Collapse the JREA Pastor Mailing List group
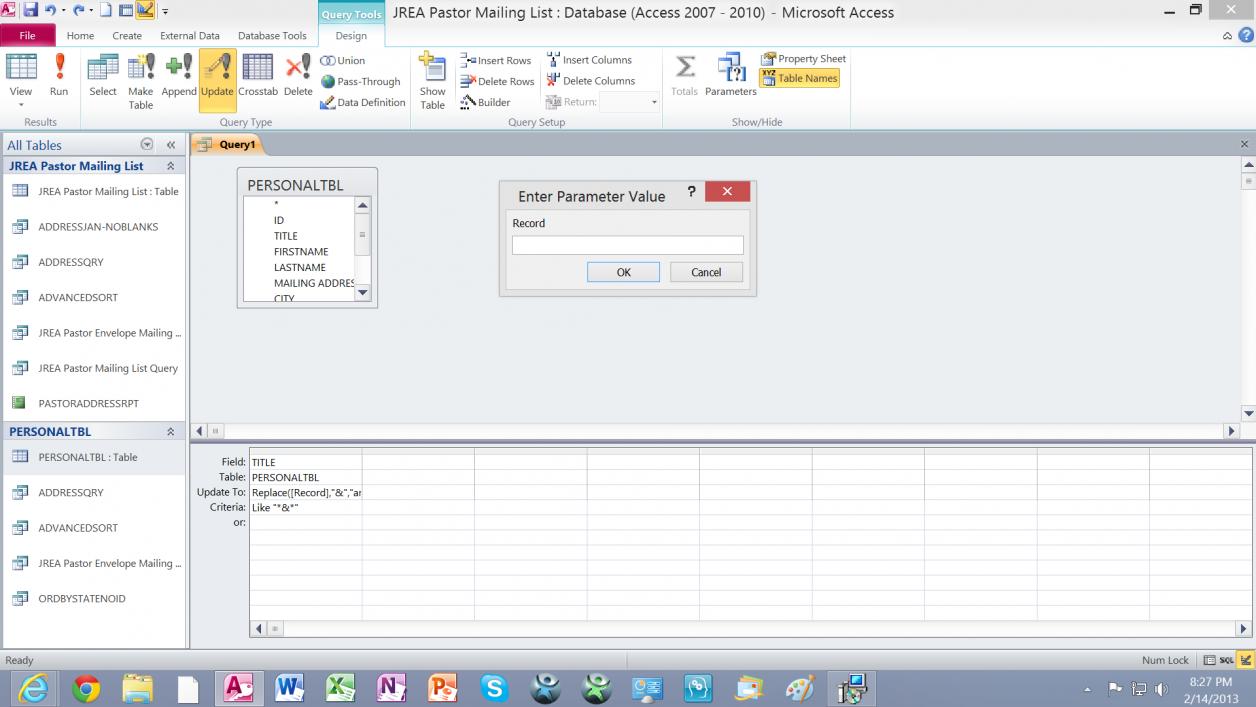The height and width of the screenshot is (707, 1256). 171,166
